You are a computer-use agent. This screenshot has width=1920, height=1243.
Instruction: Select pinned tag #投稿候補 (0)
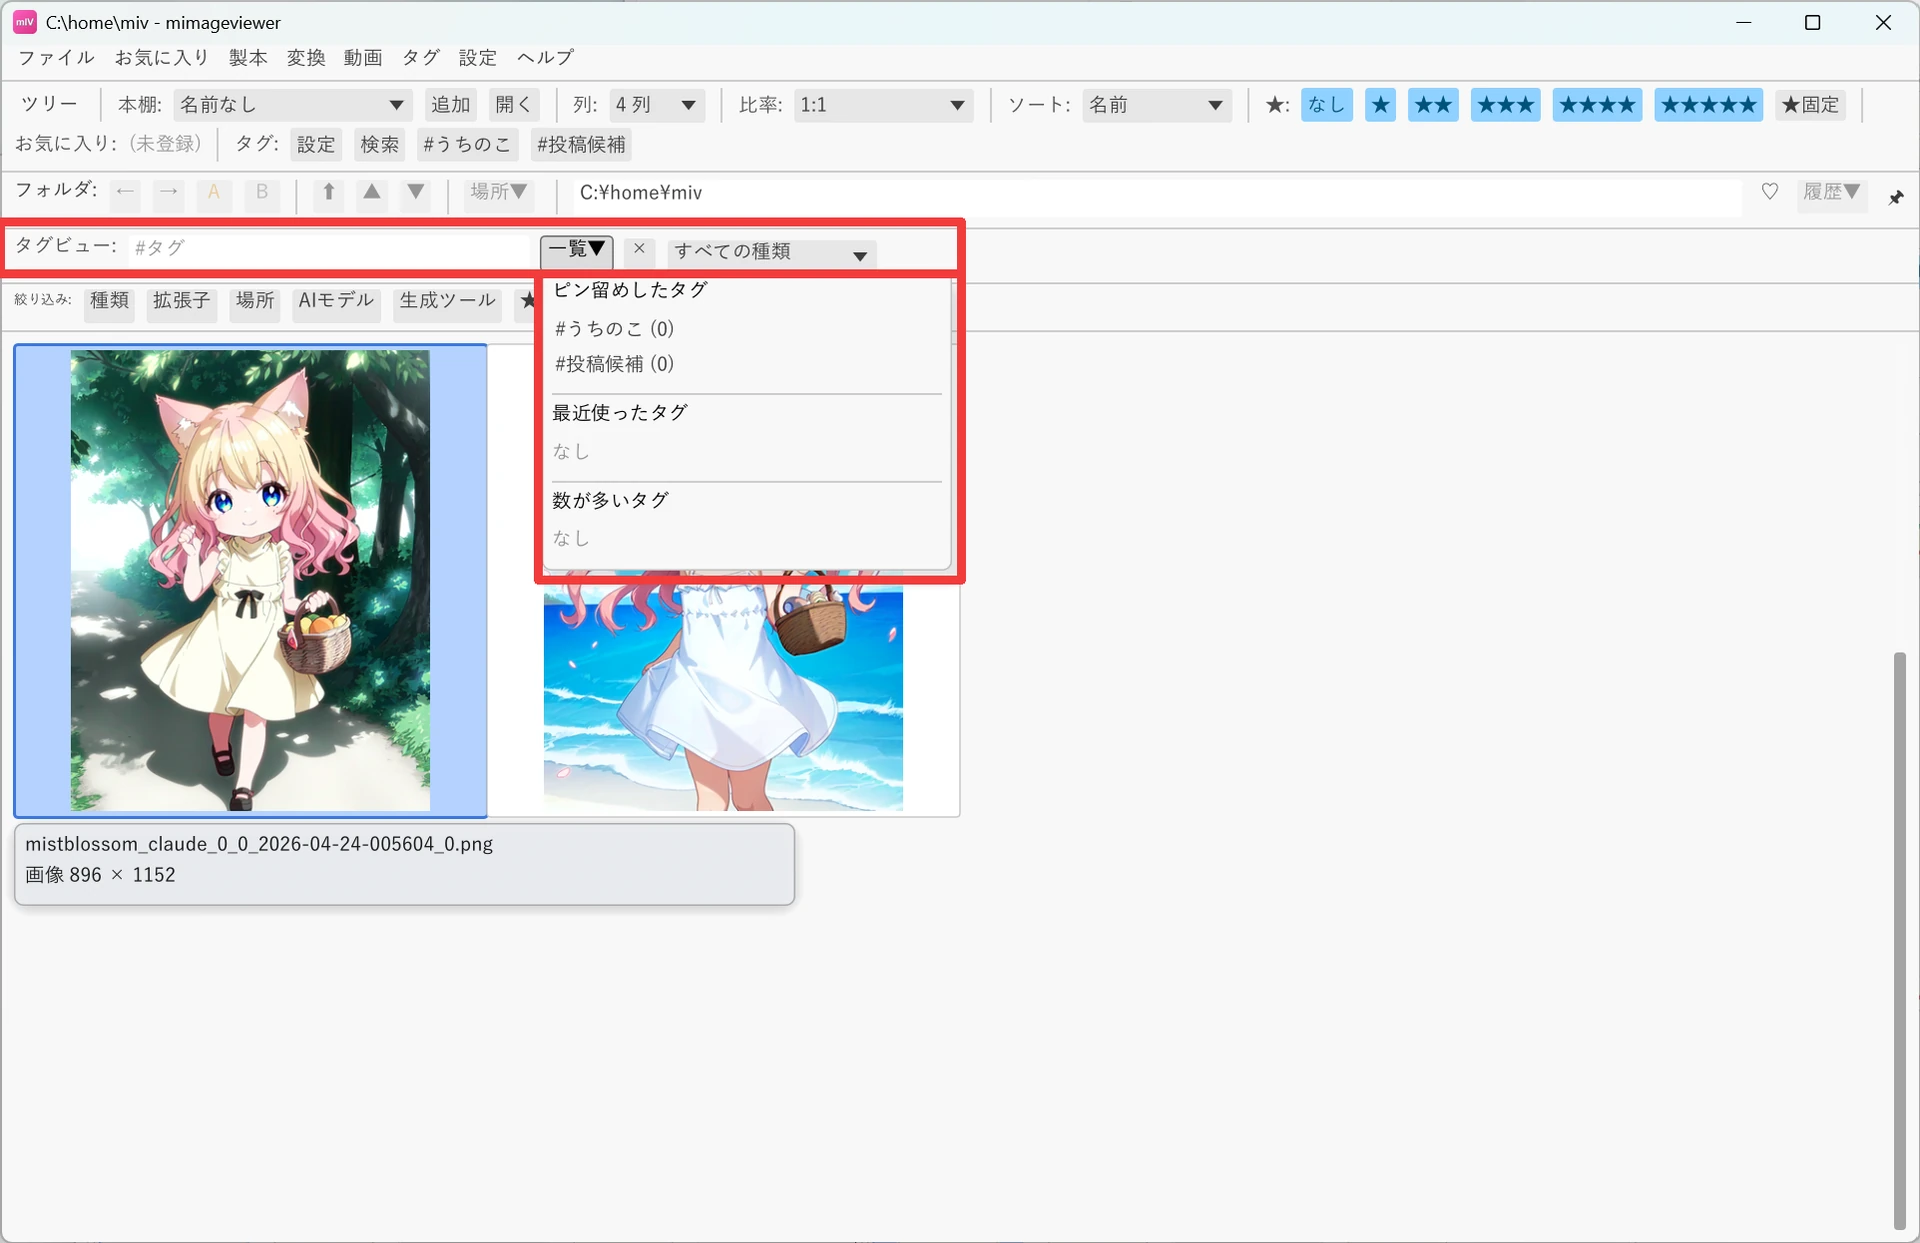pos(614,364)
